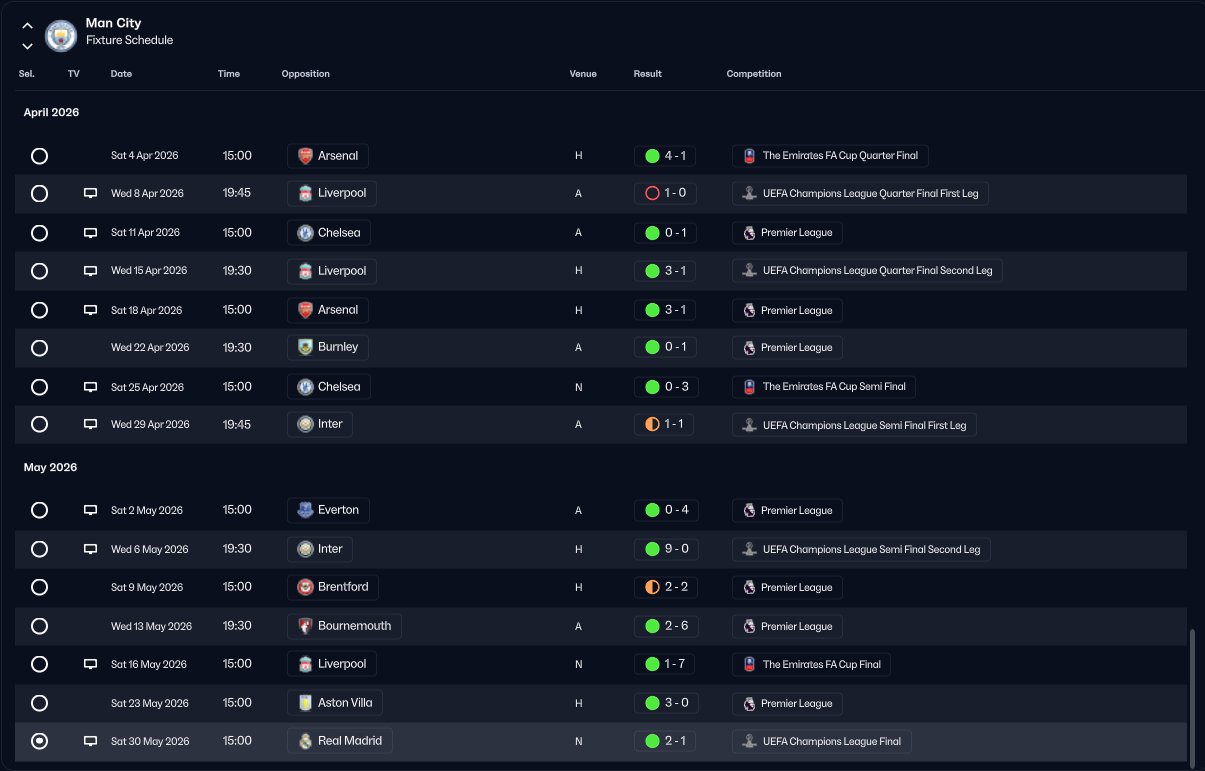This screenshot has height=771, width=1205.
Task: Click TV icon for Sat 2 May Everton match
Action: [x=90, y=510]
